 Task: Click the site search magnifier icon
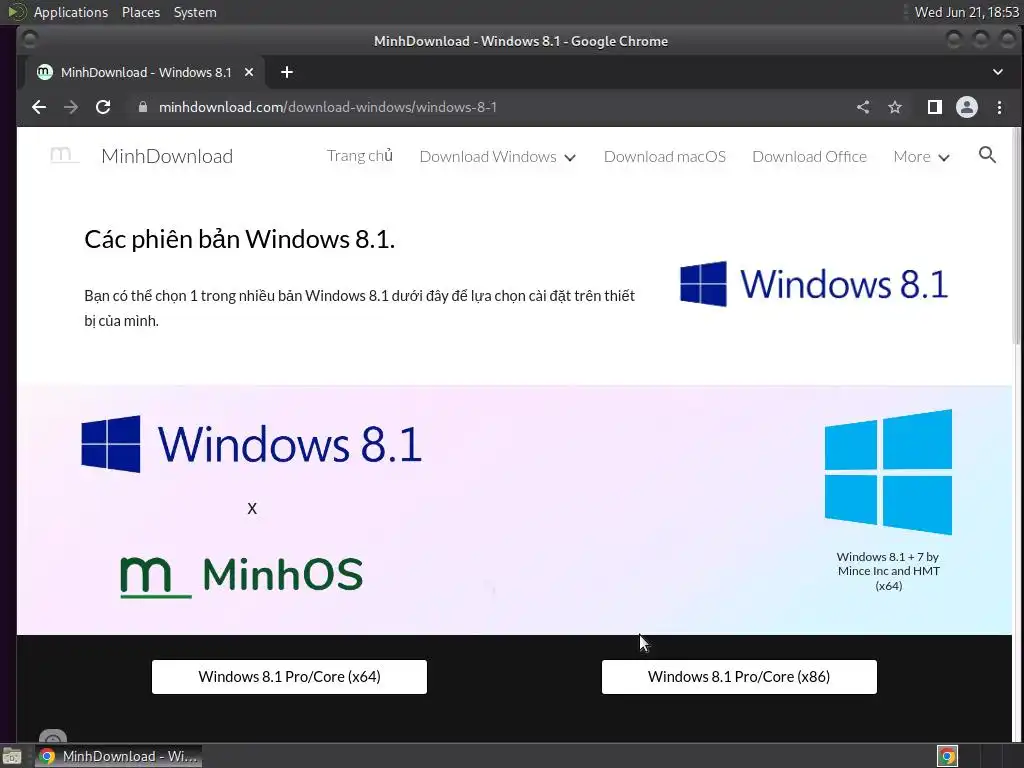pyautogui.click(x=987, y=155)
